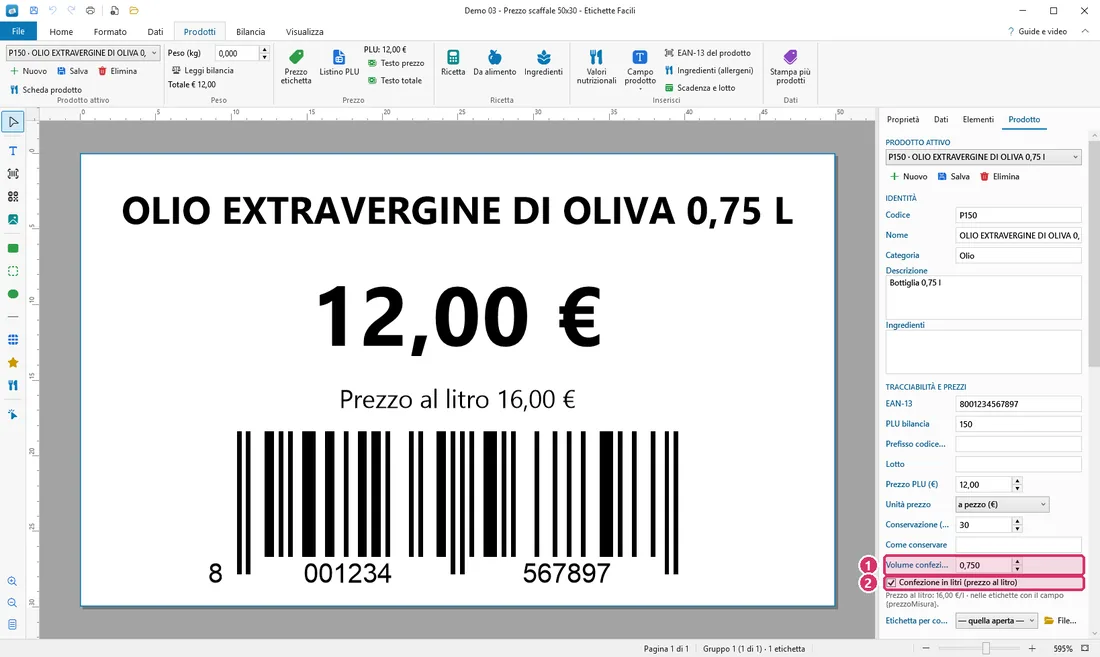Open Valori nutrizionali from ribbon

596,67
